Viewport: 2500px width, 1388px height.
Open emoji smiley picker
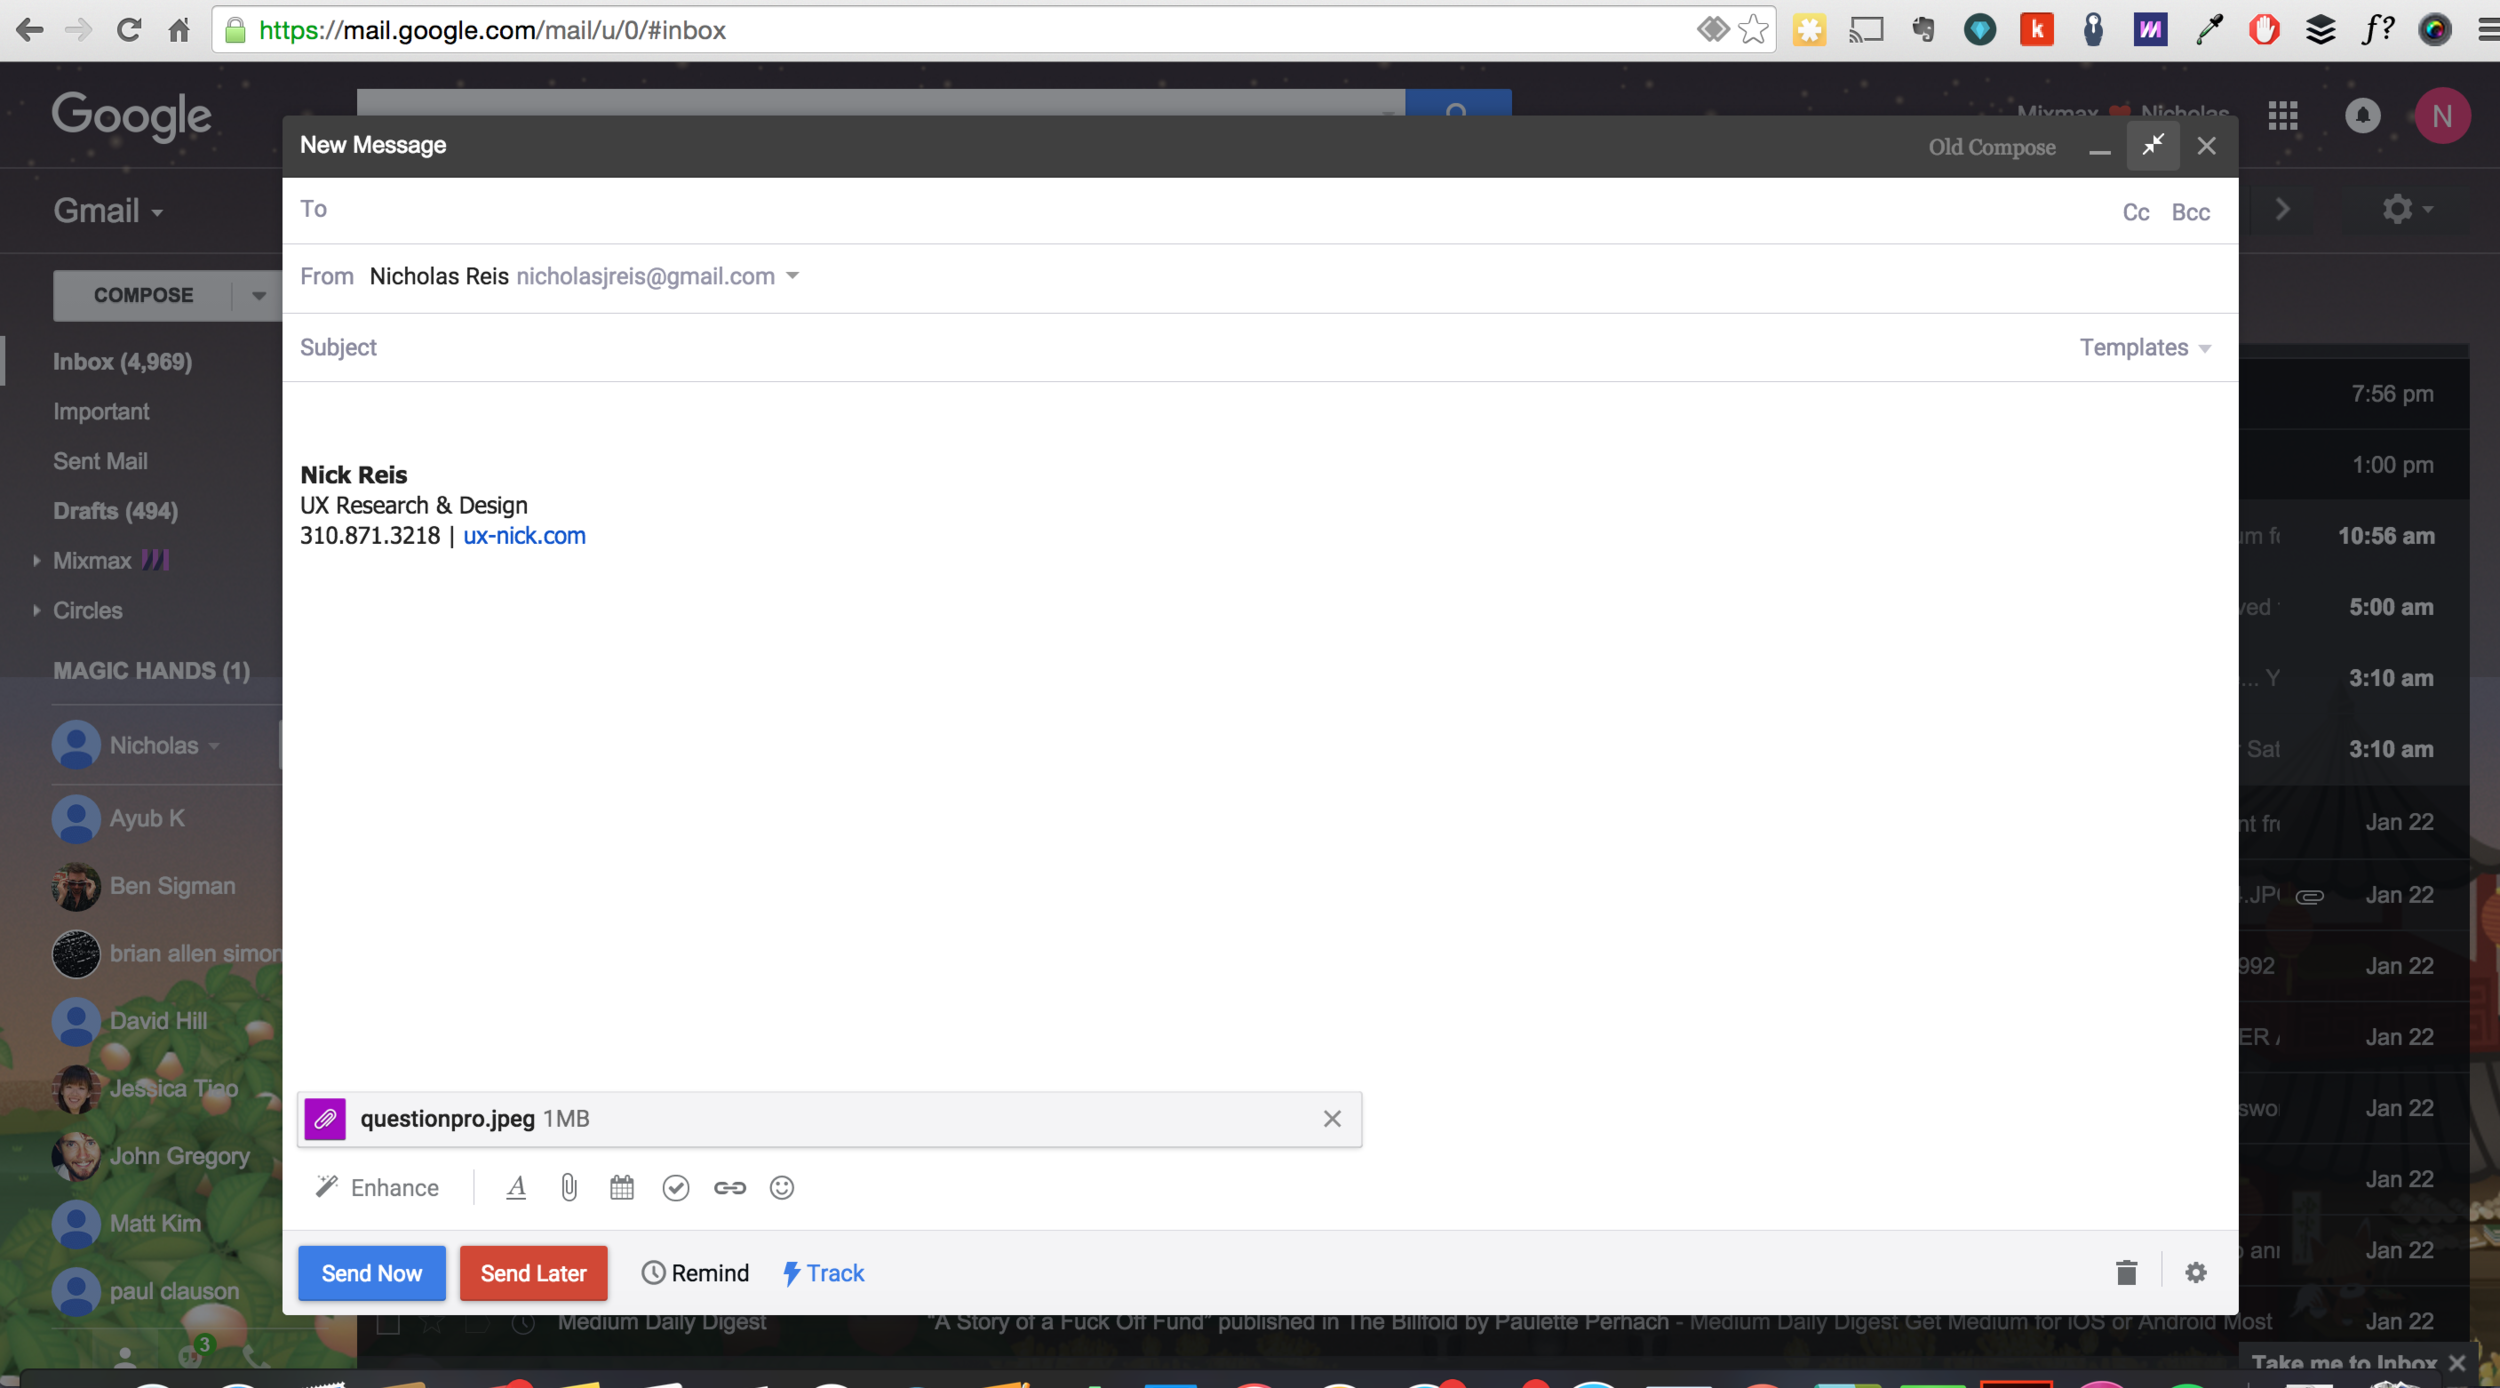point(782,1187)
